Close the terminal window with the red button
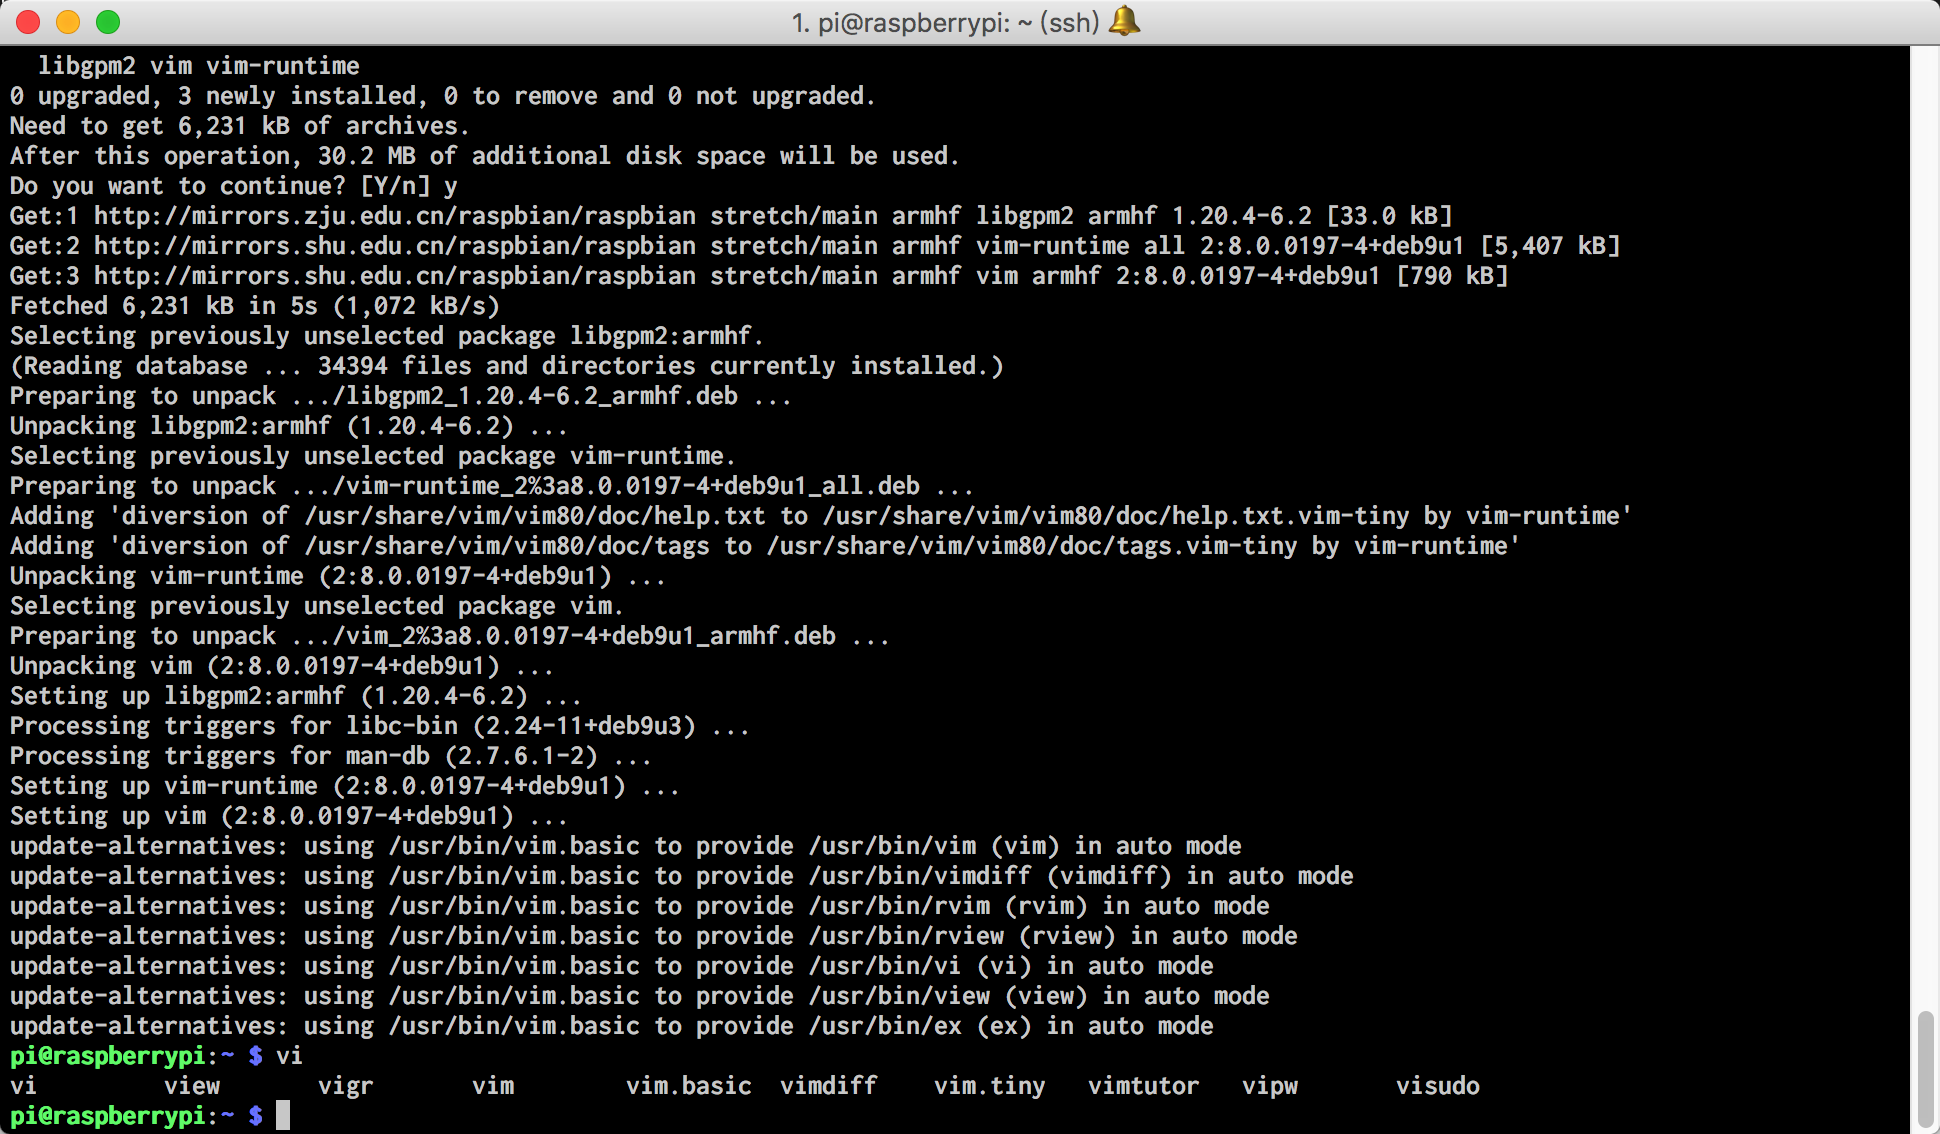The image size is (1940, 1134). (x=29, y=21)
